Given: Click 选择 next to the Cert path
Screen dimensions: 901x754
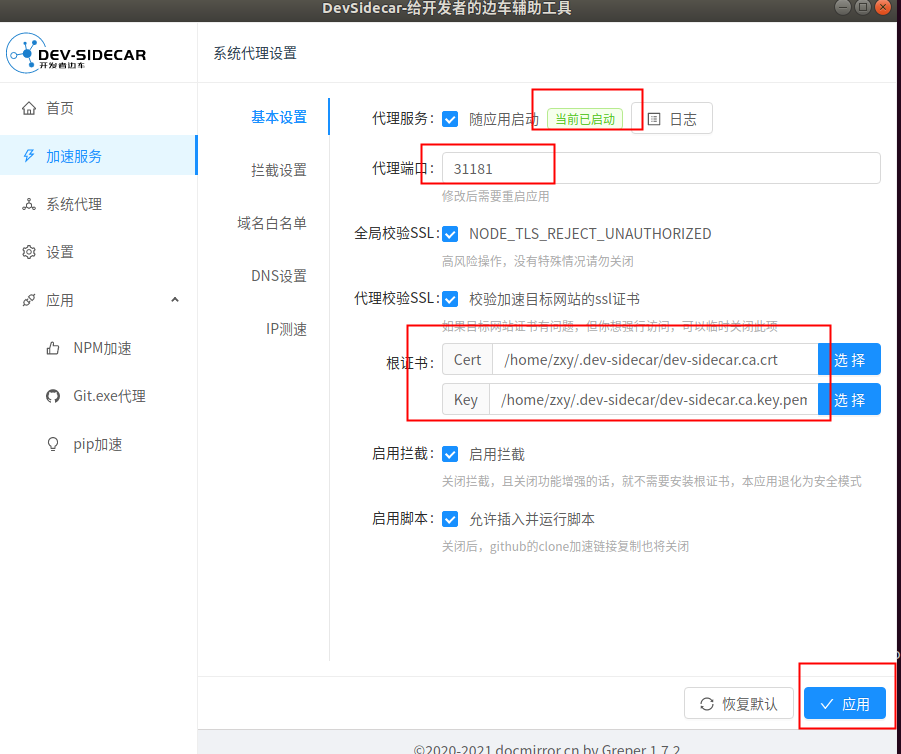Looking at the screenshot, I should pos(849,359).
